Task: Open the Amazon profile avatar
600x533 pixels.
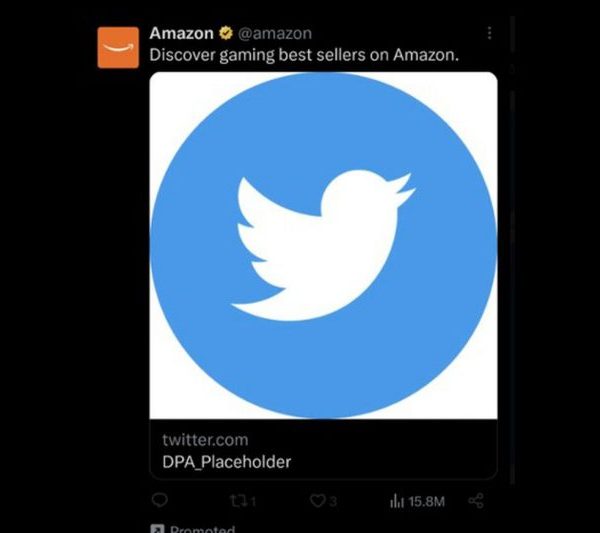Action: pos(118,47)
